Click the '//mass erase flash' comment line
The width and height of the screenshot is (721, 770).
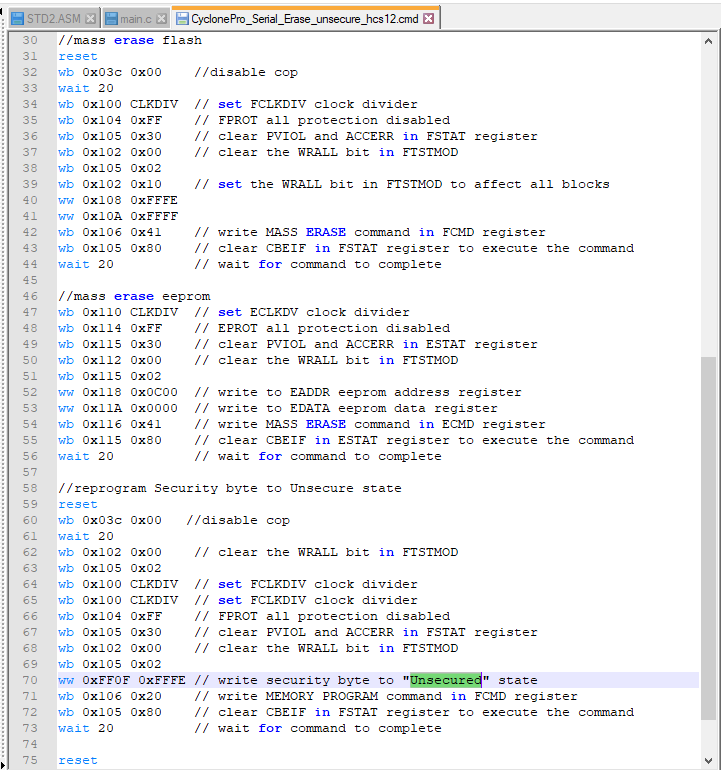click(x=130, y=40)
